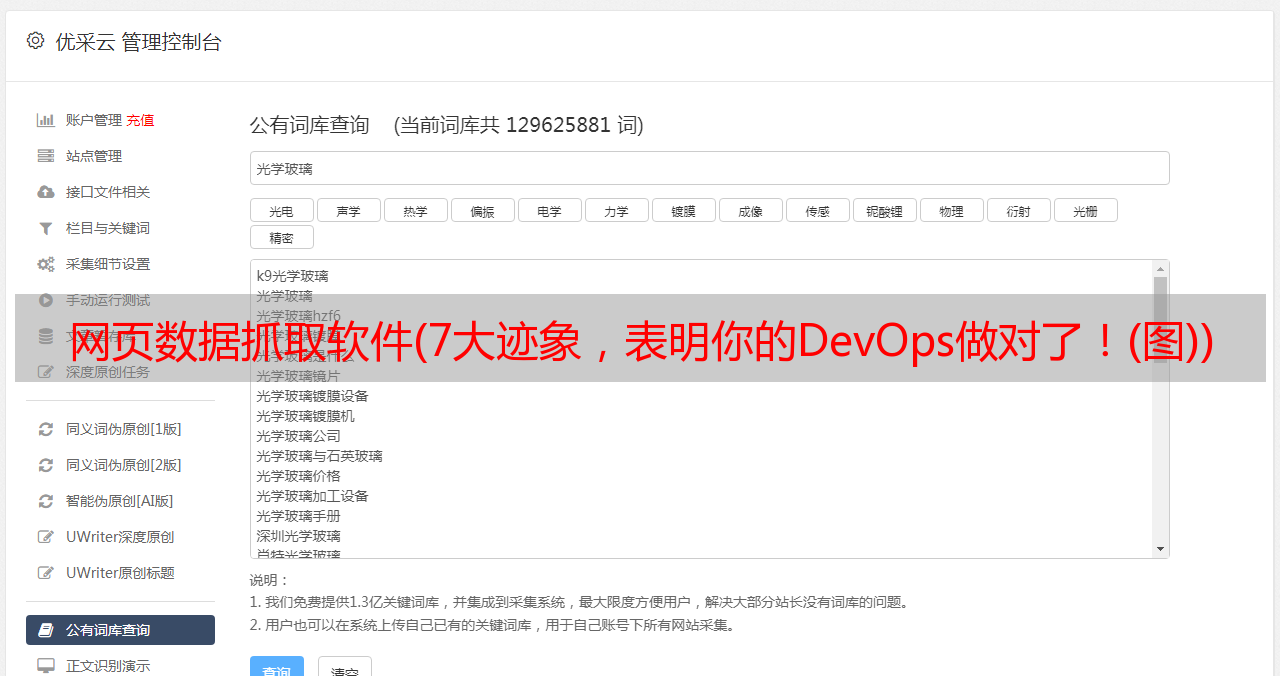Click the refresh icon beside 同义词伪原创[1版]
Screen dimensions: 1280x676
pyautogui.click(x=46, y=429)
